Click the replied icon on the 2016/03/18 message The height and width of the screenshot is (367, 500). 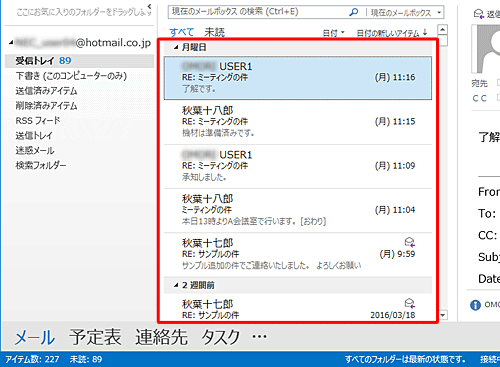pyautogui.click(x=410, y=303)
